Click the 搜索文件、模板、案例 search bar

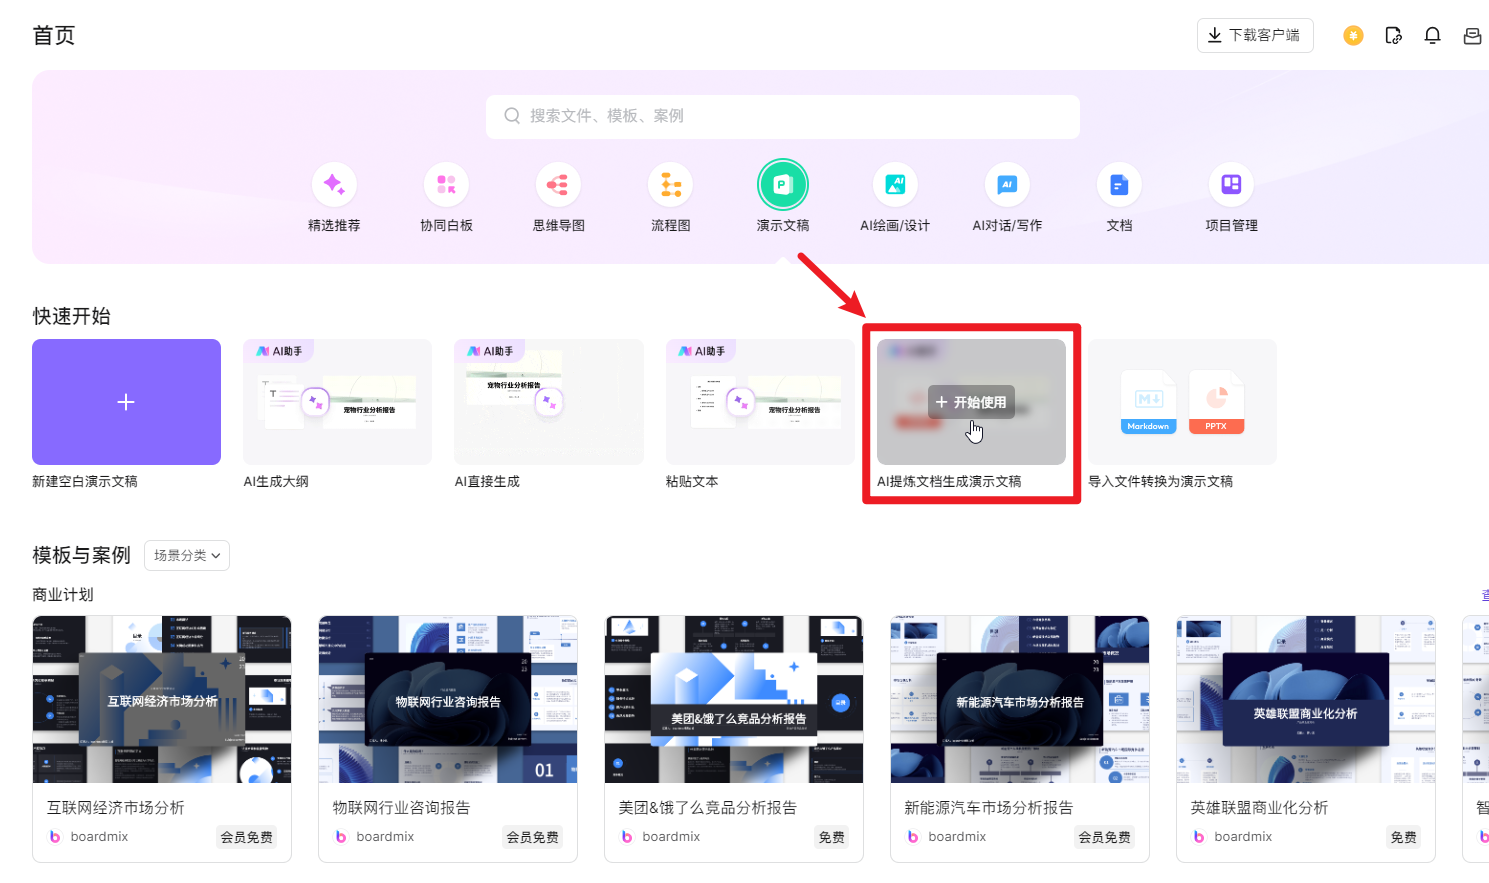[783, 116]
